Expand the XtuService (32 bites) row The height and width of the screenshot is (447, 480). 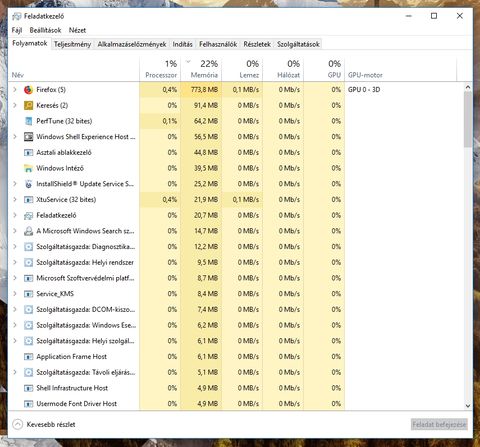click(15, 200)
